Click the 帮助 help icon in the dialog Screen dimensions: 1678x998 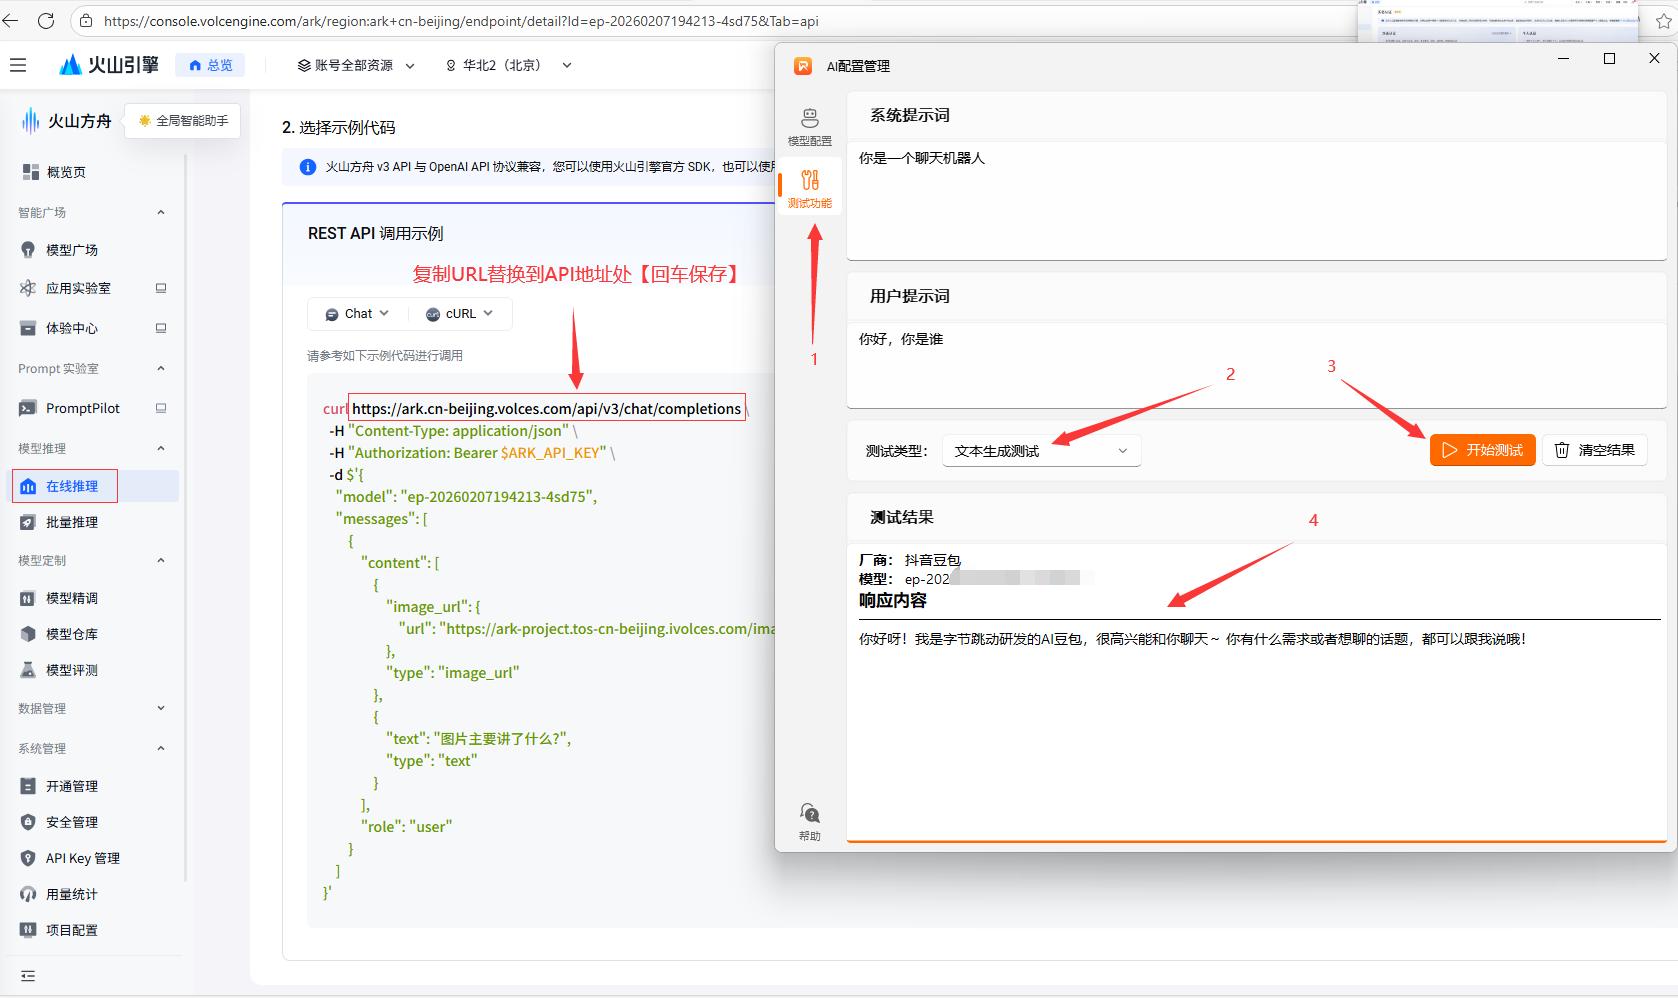(x=809, y=818)
